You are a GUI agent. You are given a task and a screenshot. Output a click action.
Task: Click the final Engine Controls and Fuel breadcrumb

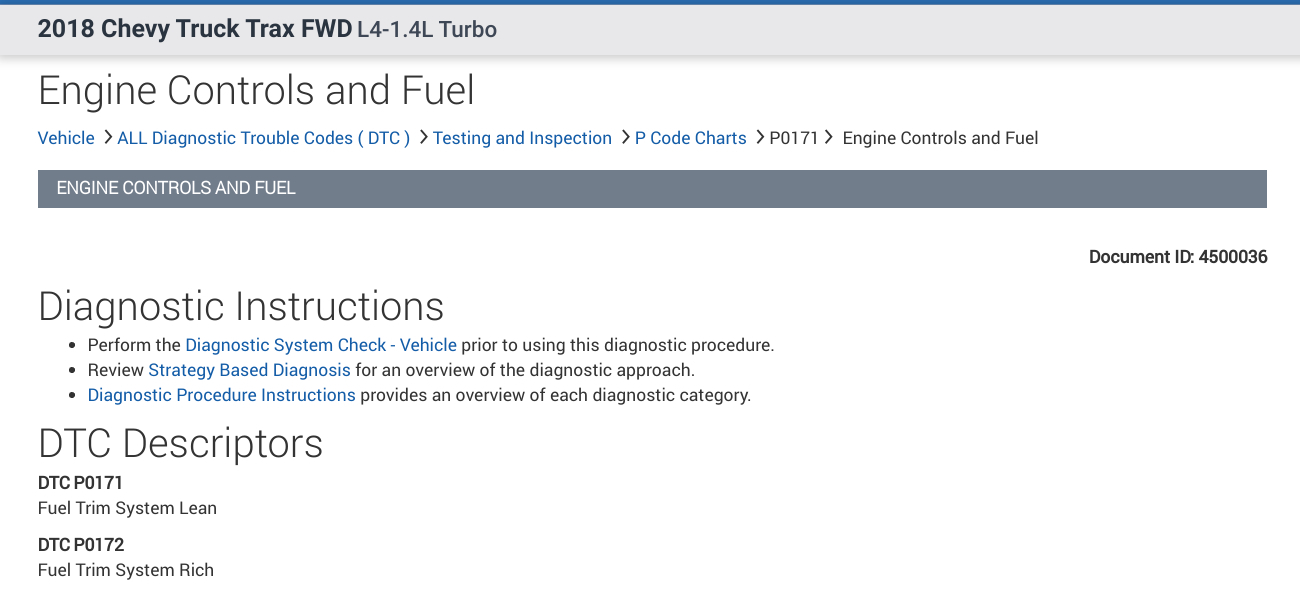click(940, 138)
